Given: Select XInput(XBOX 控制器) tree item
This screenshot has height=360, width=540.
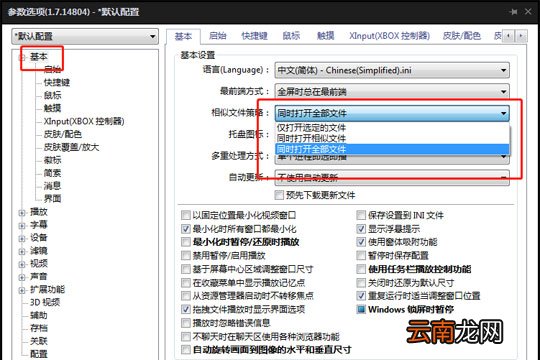Looking at the screenshot, I should [x=84, y=121].
